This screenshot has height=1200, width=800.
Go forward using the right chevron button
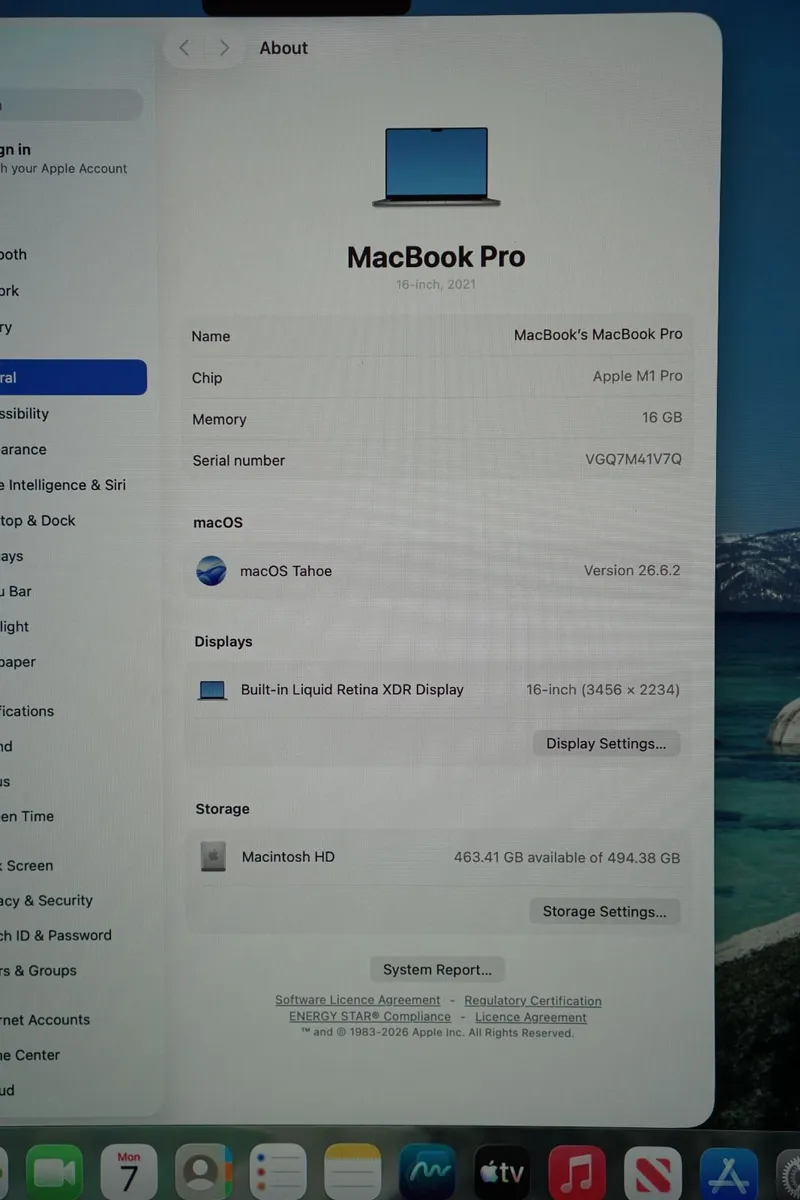click(x=224, y=48)
